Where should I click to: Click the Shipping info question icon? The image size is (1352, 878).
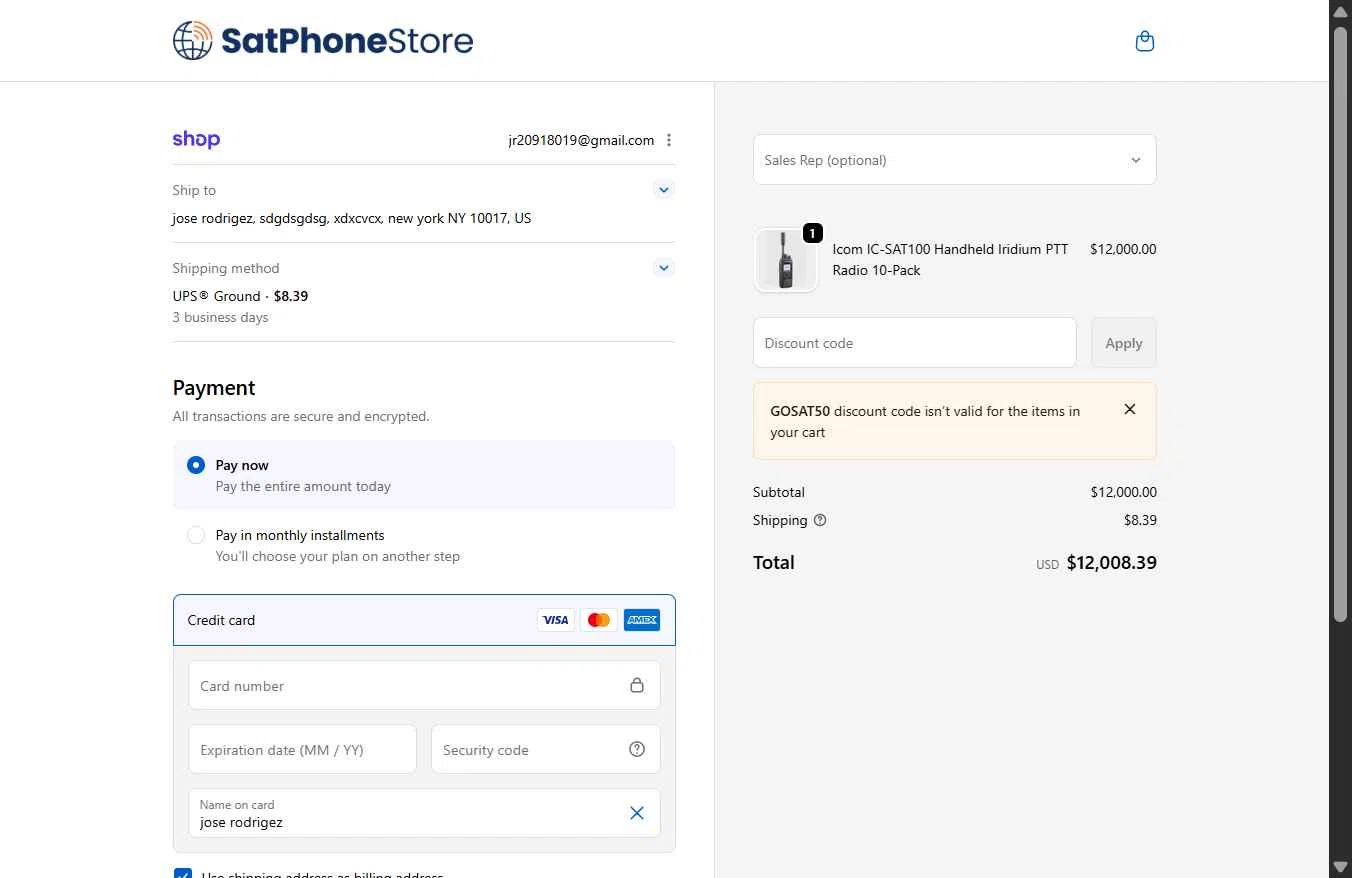pyautogui.click(x=820, y=520)
